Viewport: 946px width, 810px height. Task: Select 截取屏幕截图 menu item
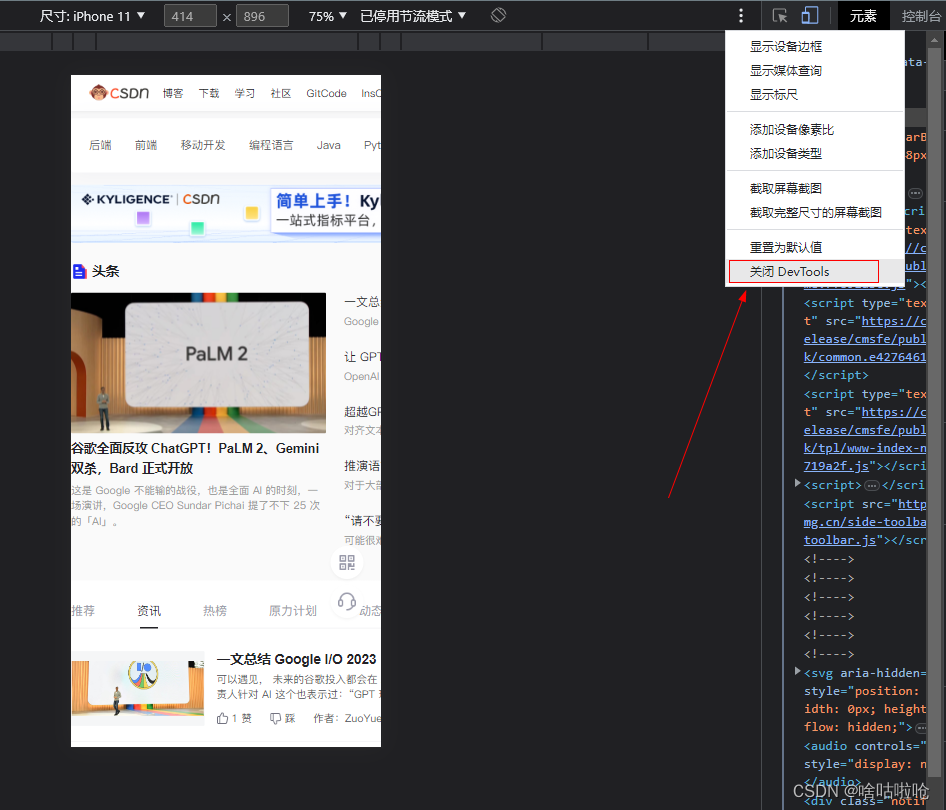point(814,189)
